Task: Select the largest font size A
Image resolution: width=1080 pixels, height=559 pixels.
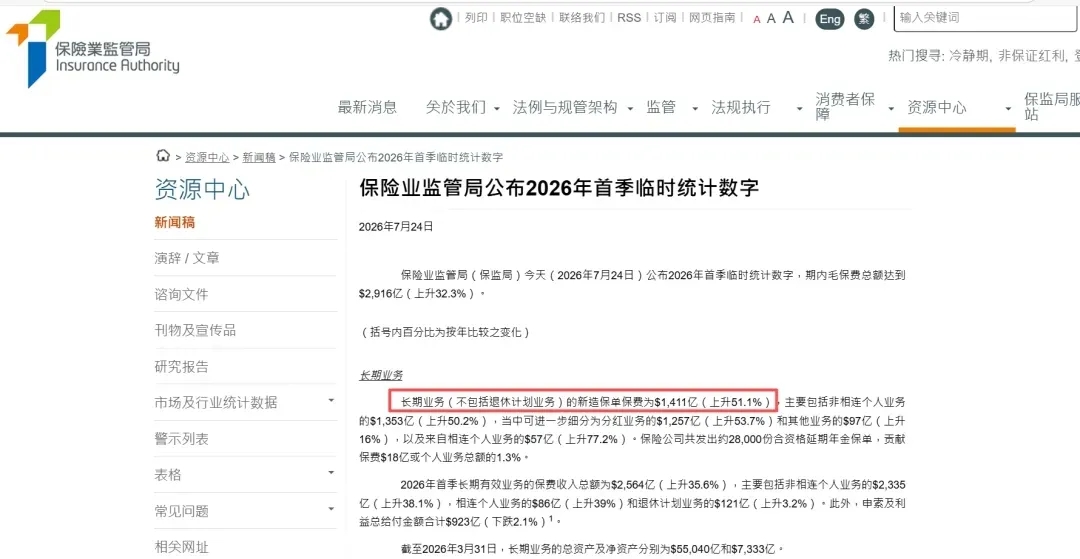Action: 788,18
